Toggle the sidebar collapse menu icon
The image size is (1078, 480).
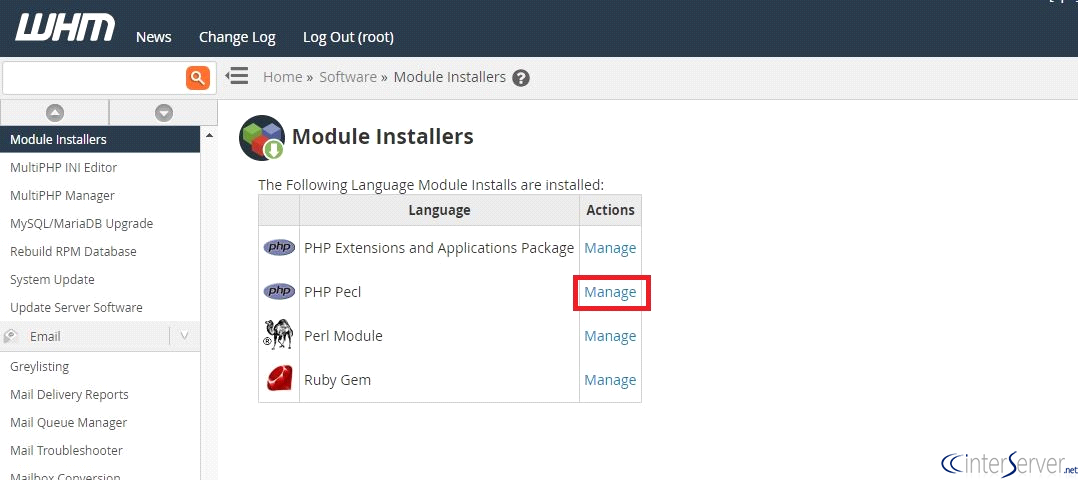tap(236, 76)
